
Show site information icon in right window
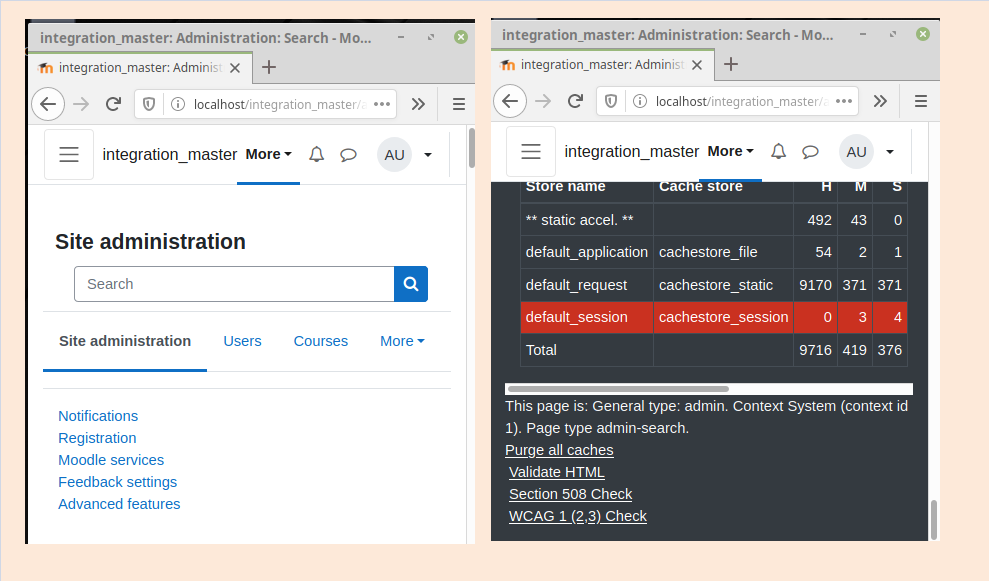pyautogui.click(x=640, y=101)
